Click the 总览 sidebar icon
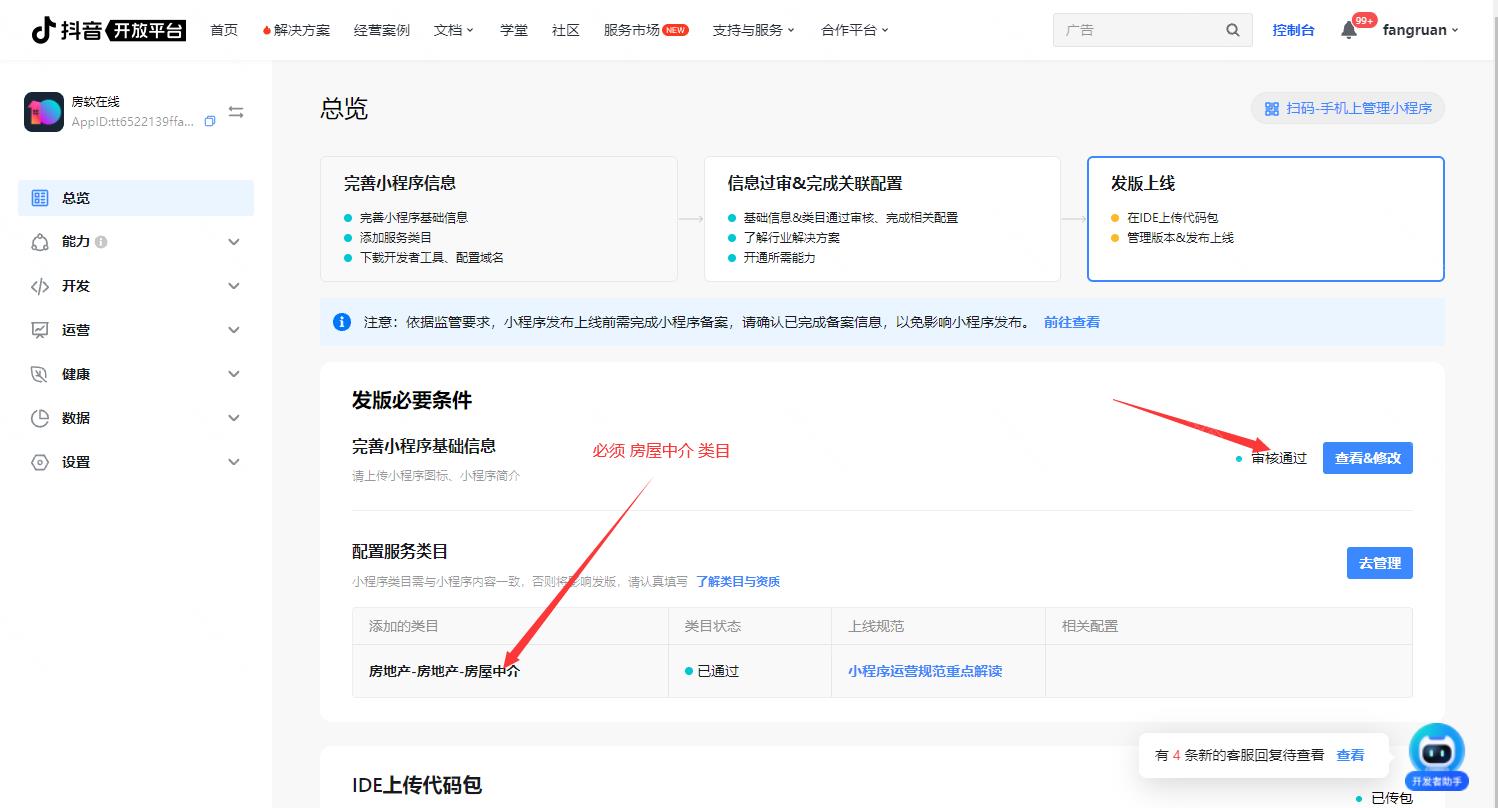1498x808 pixels. [x=40, y=198]
